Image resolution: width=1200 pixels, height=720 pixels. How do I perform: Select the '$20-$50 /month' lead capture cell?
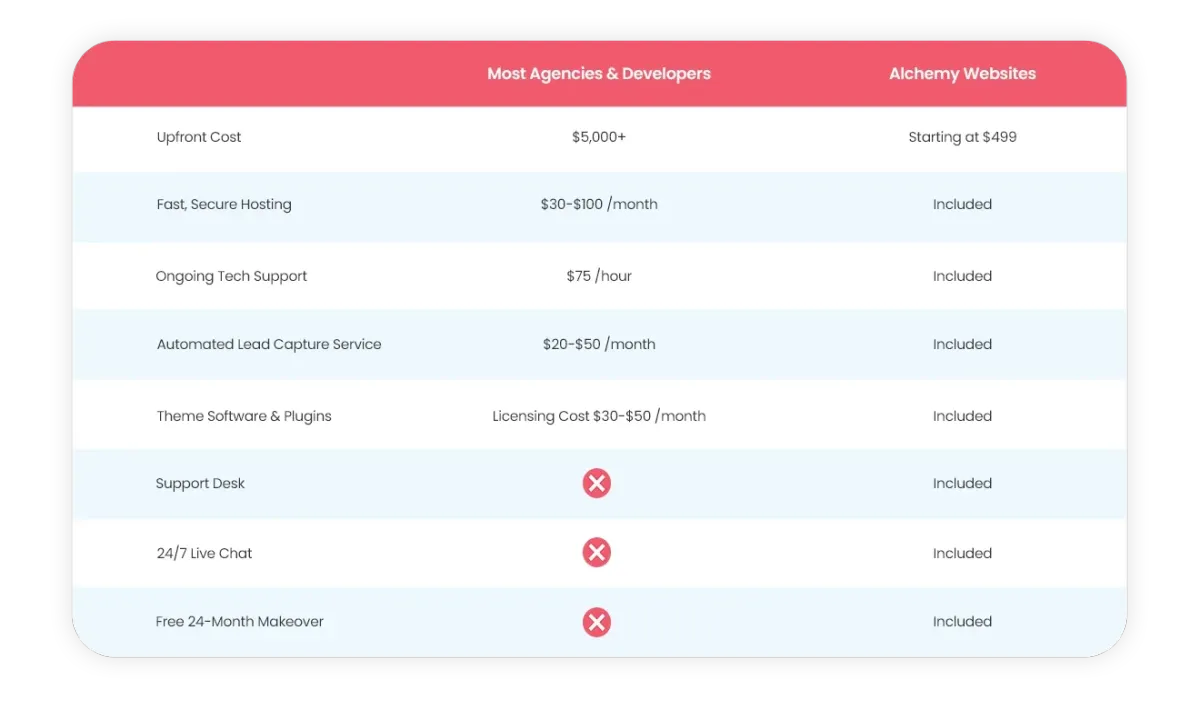point(599,344)
